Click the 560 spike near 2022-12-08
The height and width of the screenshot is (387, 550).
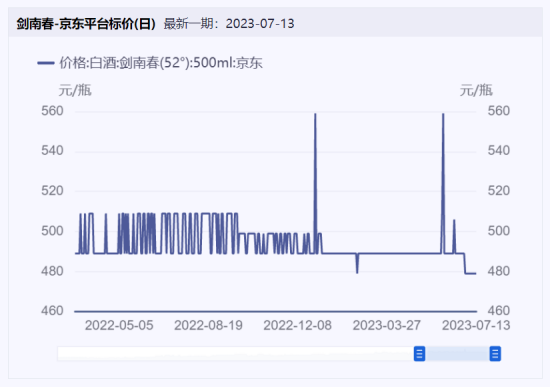(x=315, y=114)
